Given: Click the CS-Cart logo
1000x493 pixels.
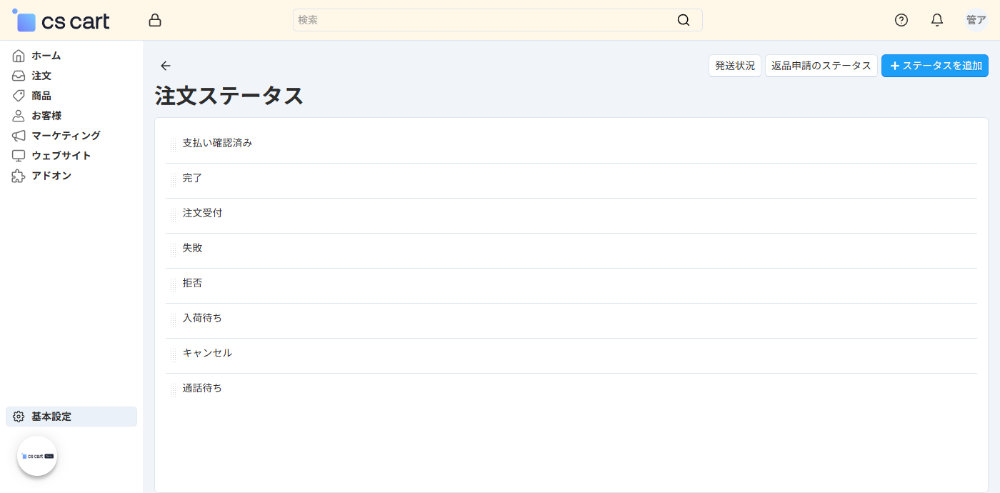Looking at the screenshot, I should pyautogui.click(x=62, y=20).
